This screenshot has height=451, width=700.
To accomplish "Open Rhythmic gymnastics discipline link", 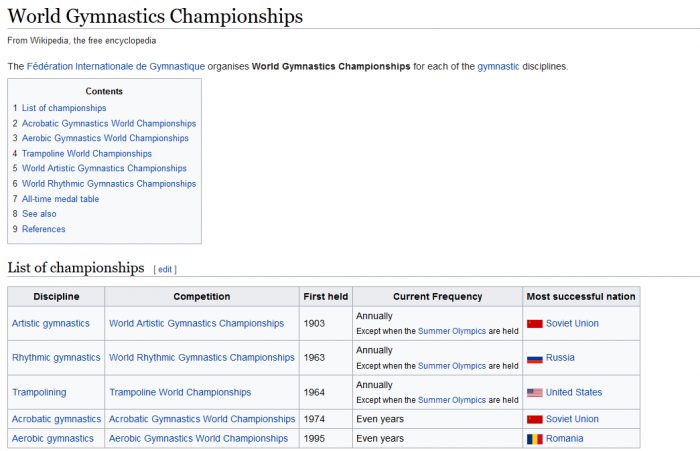I will [56, 358].
